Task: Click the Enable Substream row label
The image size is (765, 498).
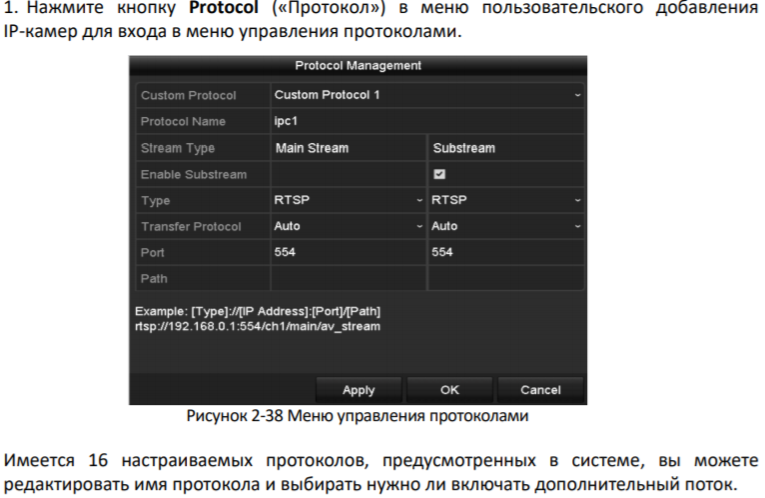Action: (x=194, y=174)
